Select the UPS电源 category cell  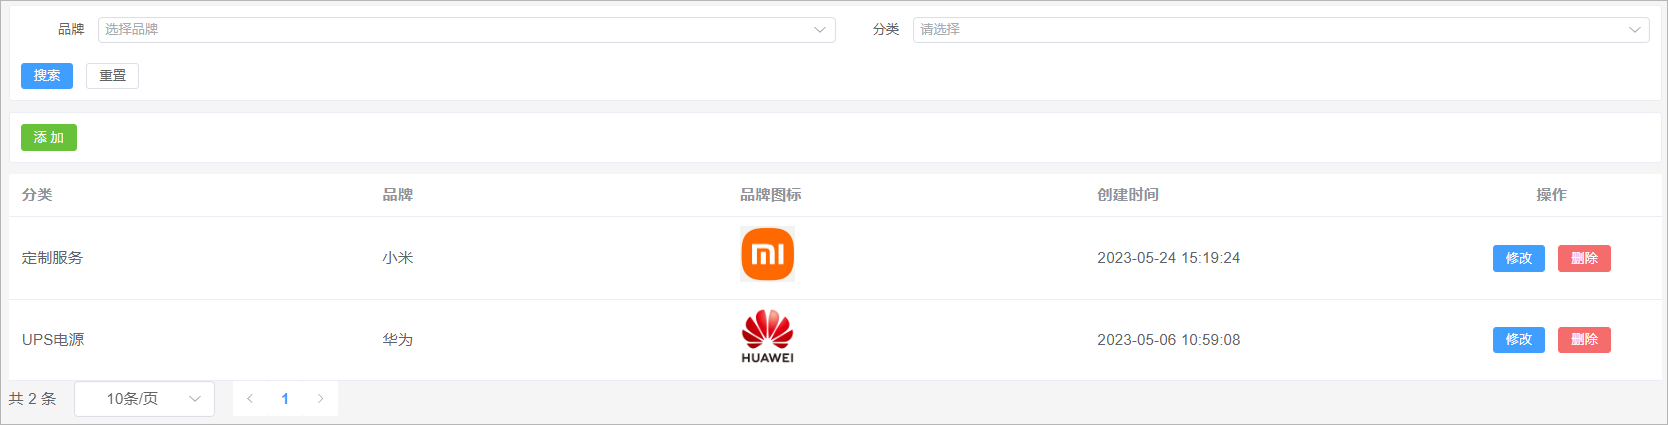tap(53, 340)
